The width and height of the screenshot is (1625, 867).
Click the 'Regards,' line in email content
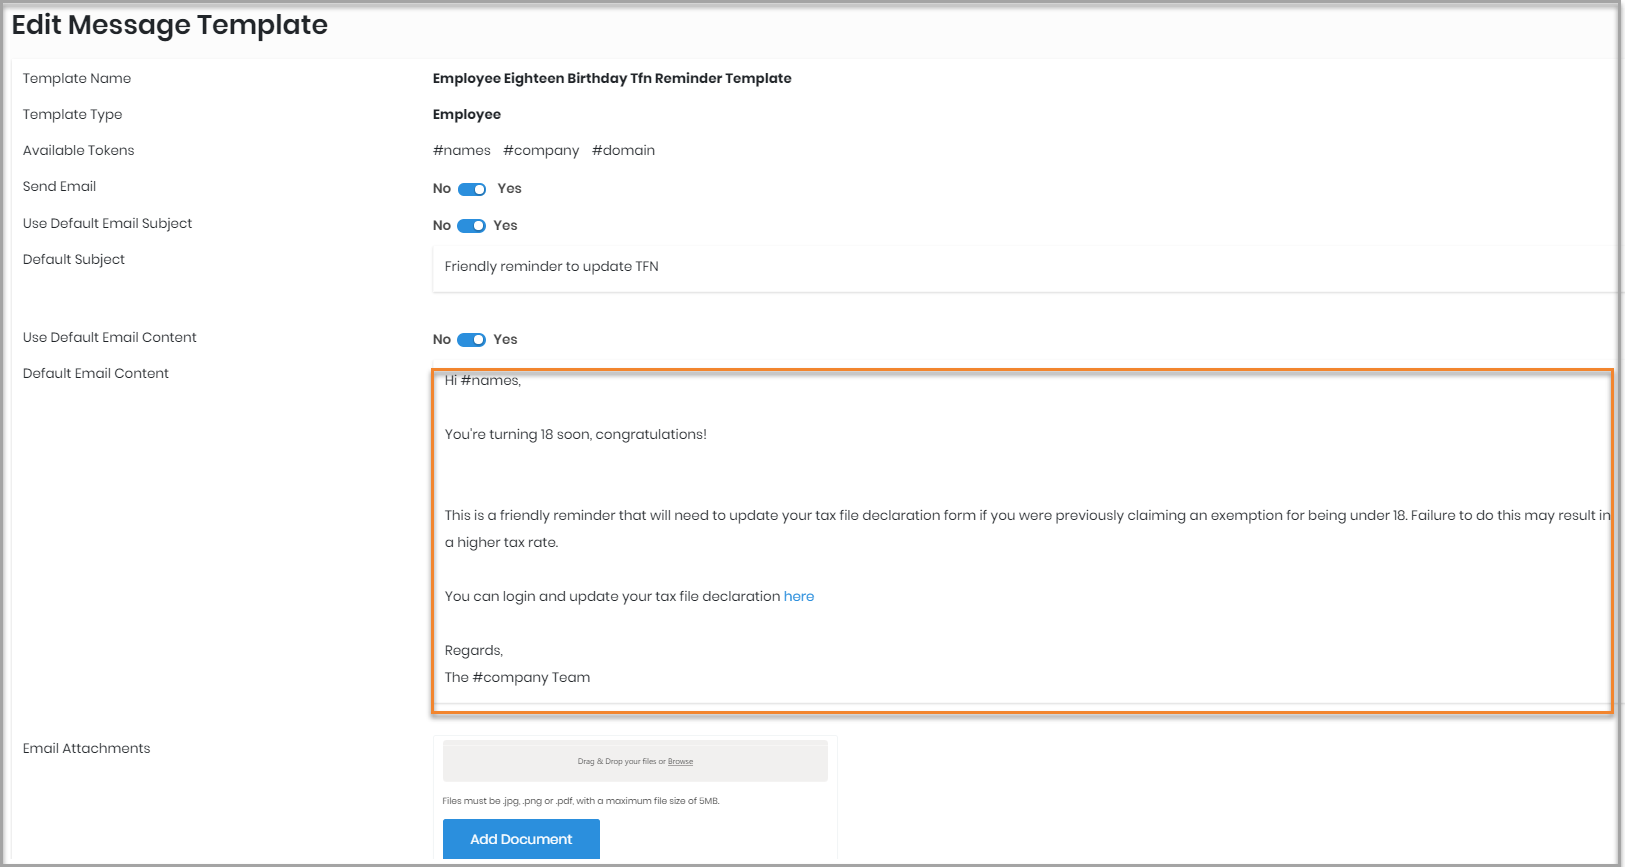point(474,651)
